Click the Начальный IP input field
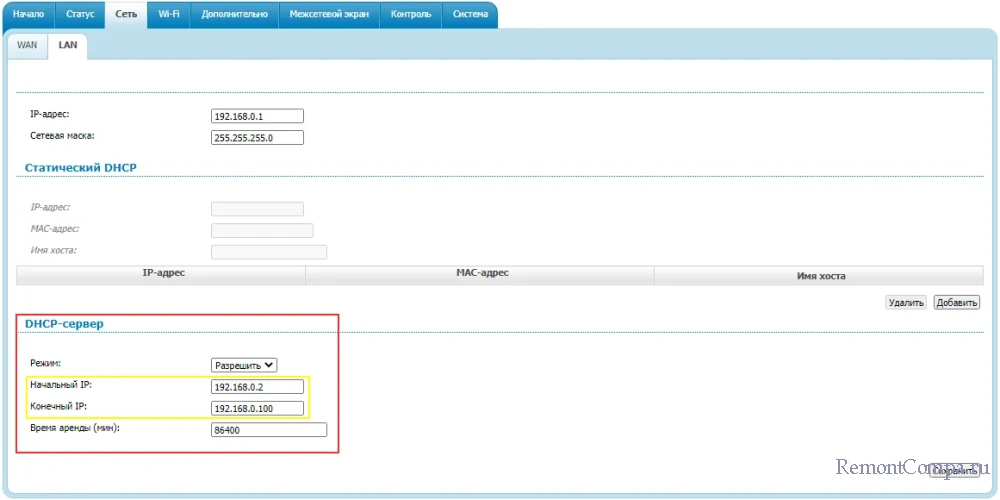This screenshot has height=500, width=1000. (257, 387)
